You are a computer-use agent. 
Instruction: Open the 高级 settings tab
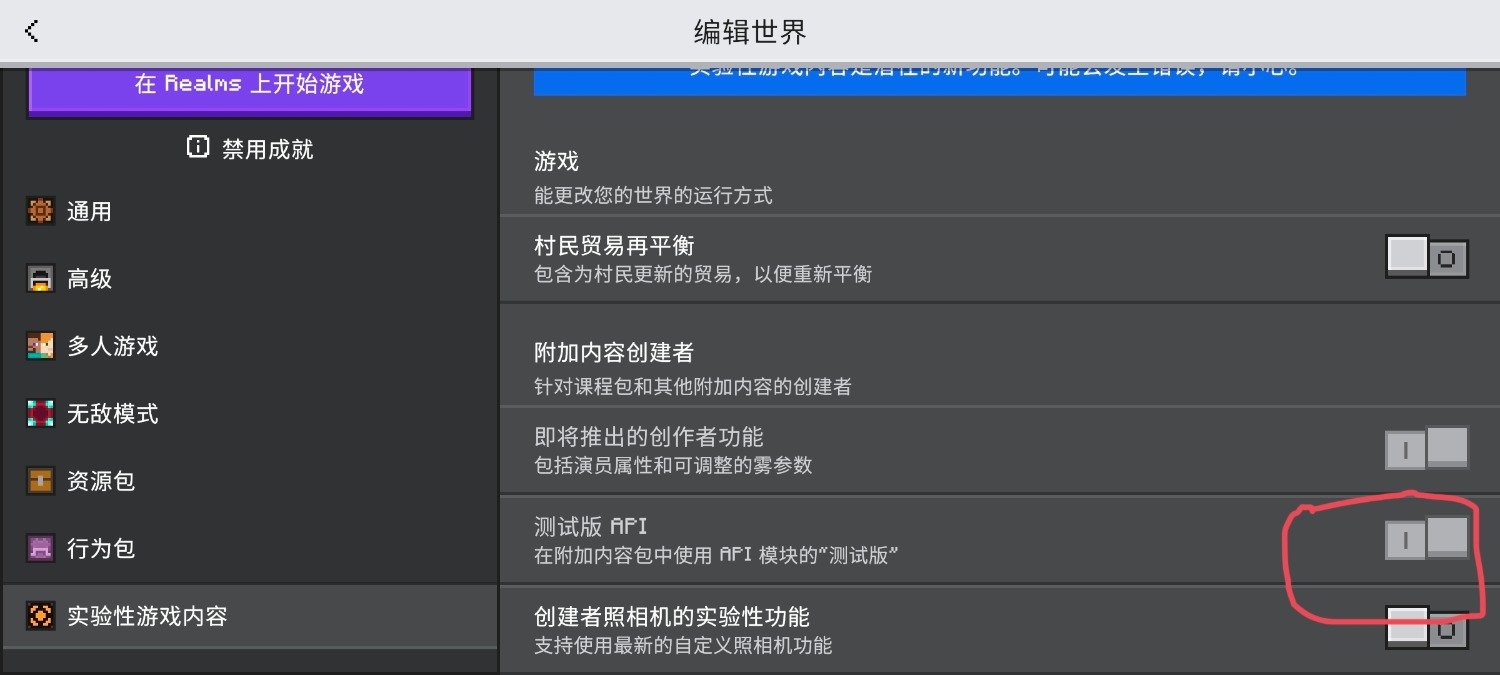(x=250, y=279)
